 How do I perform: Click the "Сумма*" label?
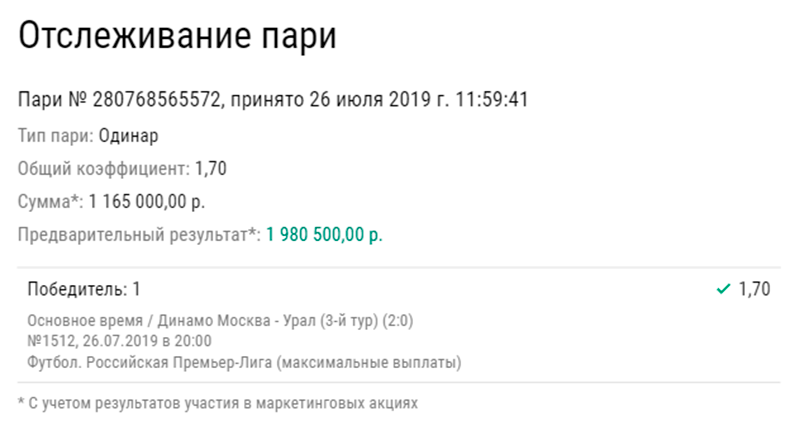51,202
